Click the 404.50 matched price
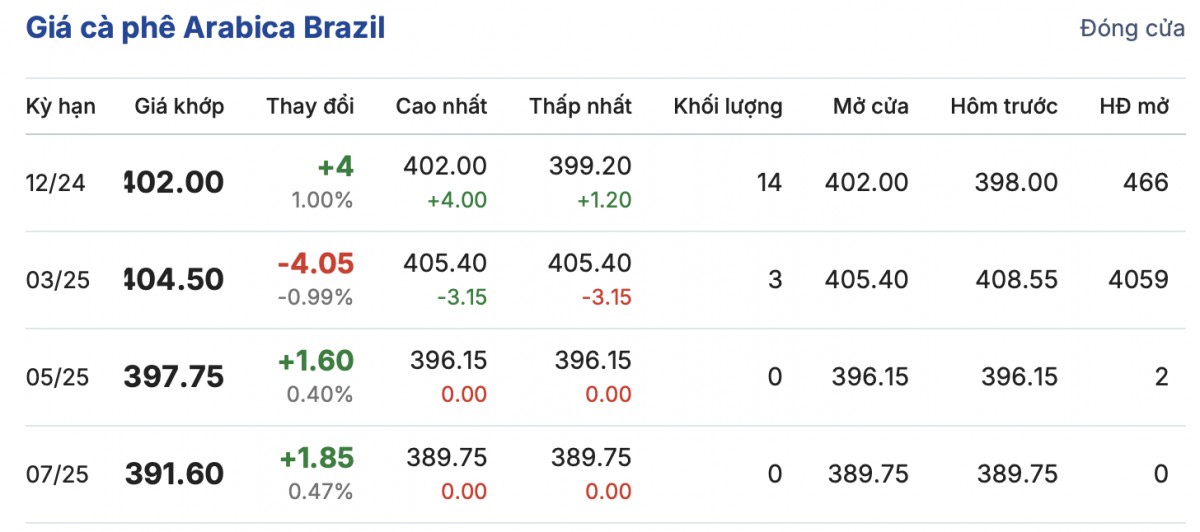This screenshot has width=1200, height=532. click(x=174, y=280)
